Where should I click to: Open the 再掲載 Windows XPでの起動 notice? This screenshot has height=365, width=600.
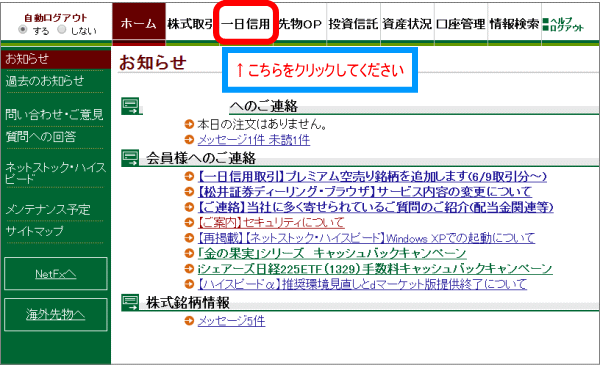point(366,238)
